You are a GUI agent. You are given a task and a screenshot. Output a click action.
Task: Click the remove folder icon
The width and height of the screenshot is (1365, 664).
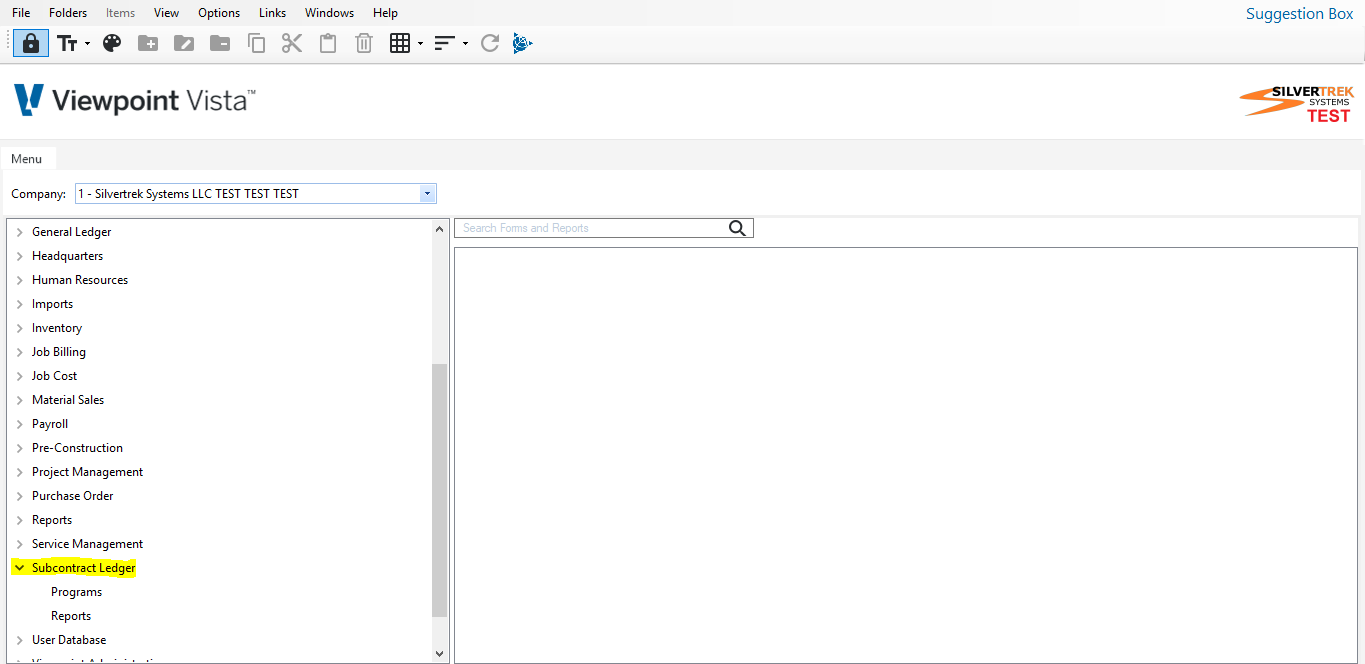point(220,43)
